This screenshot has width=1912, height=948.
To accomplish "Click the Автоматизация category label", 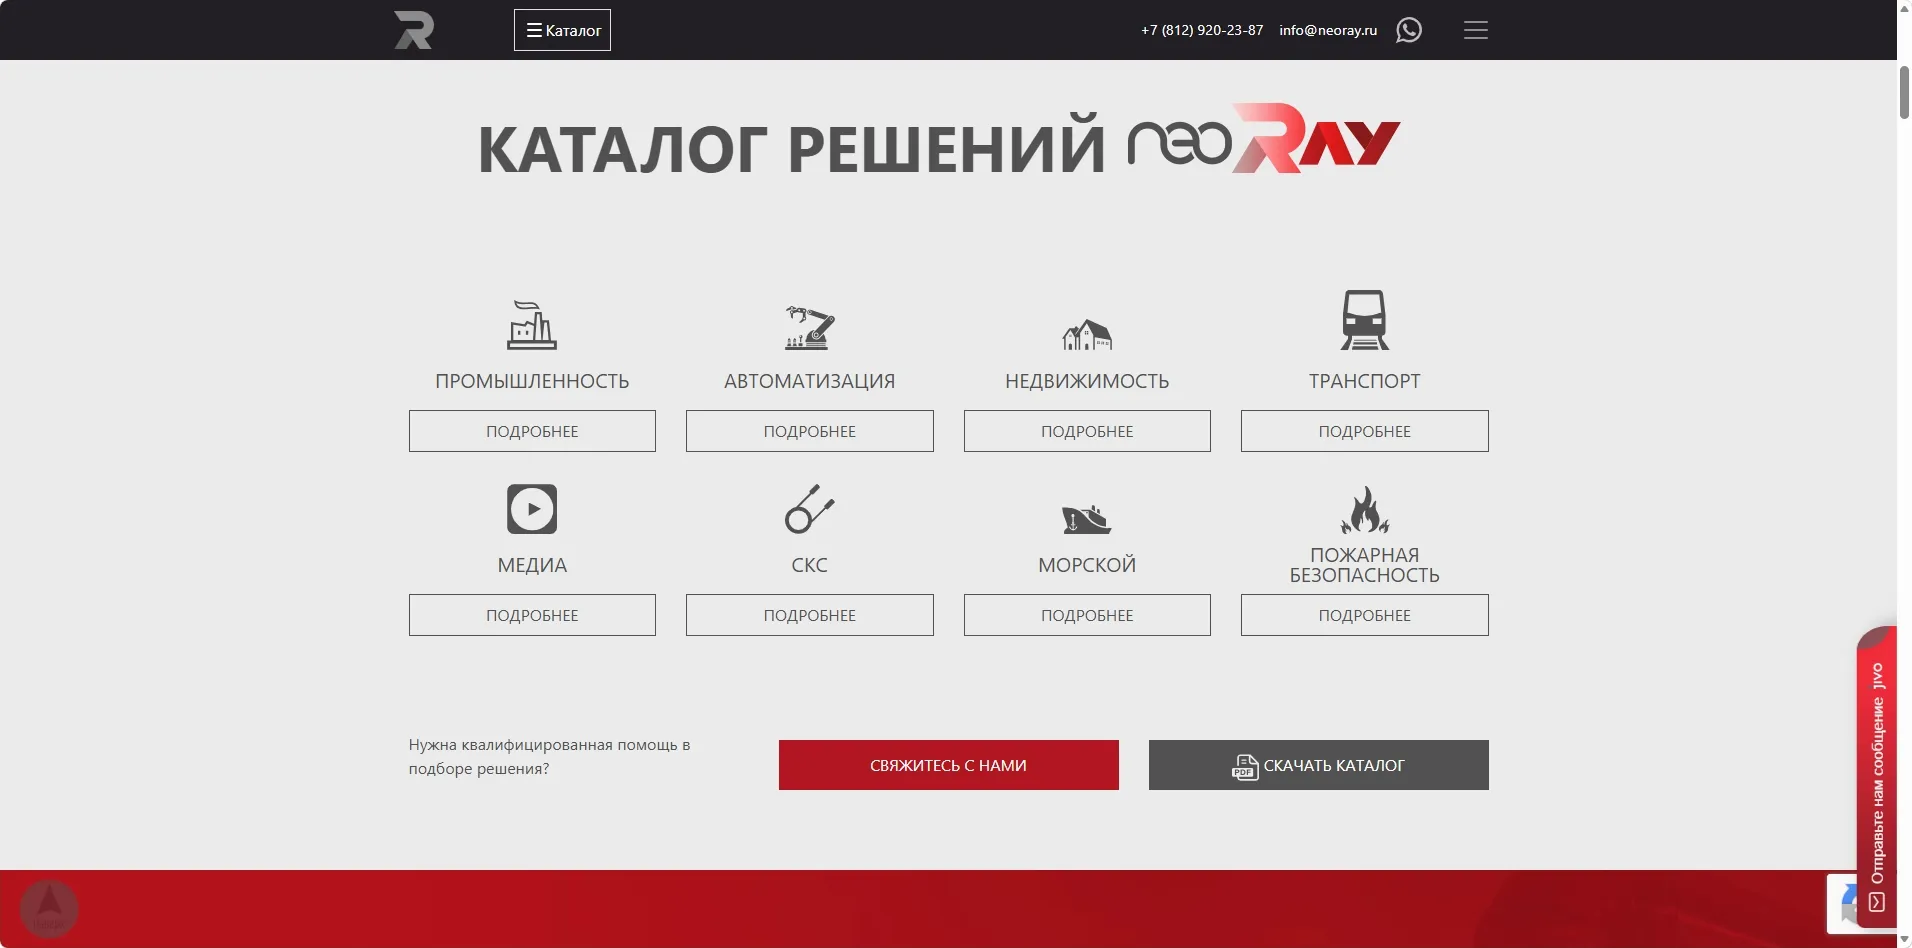I will coord(810,381).
